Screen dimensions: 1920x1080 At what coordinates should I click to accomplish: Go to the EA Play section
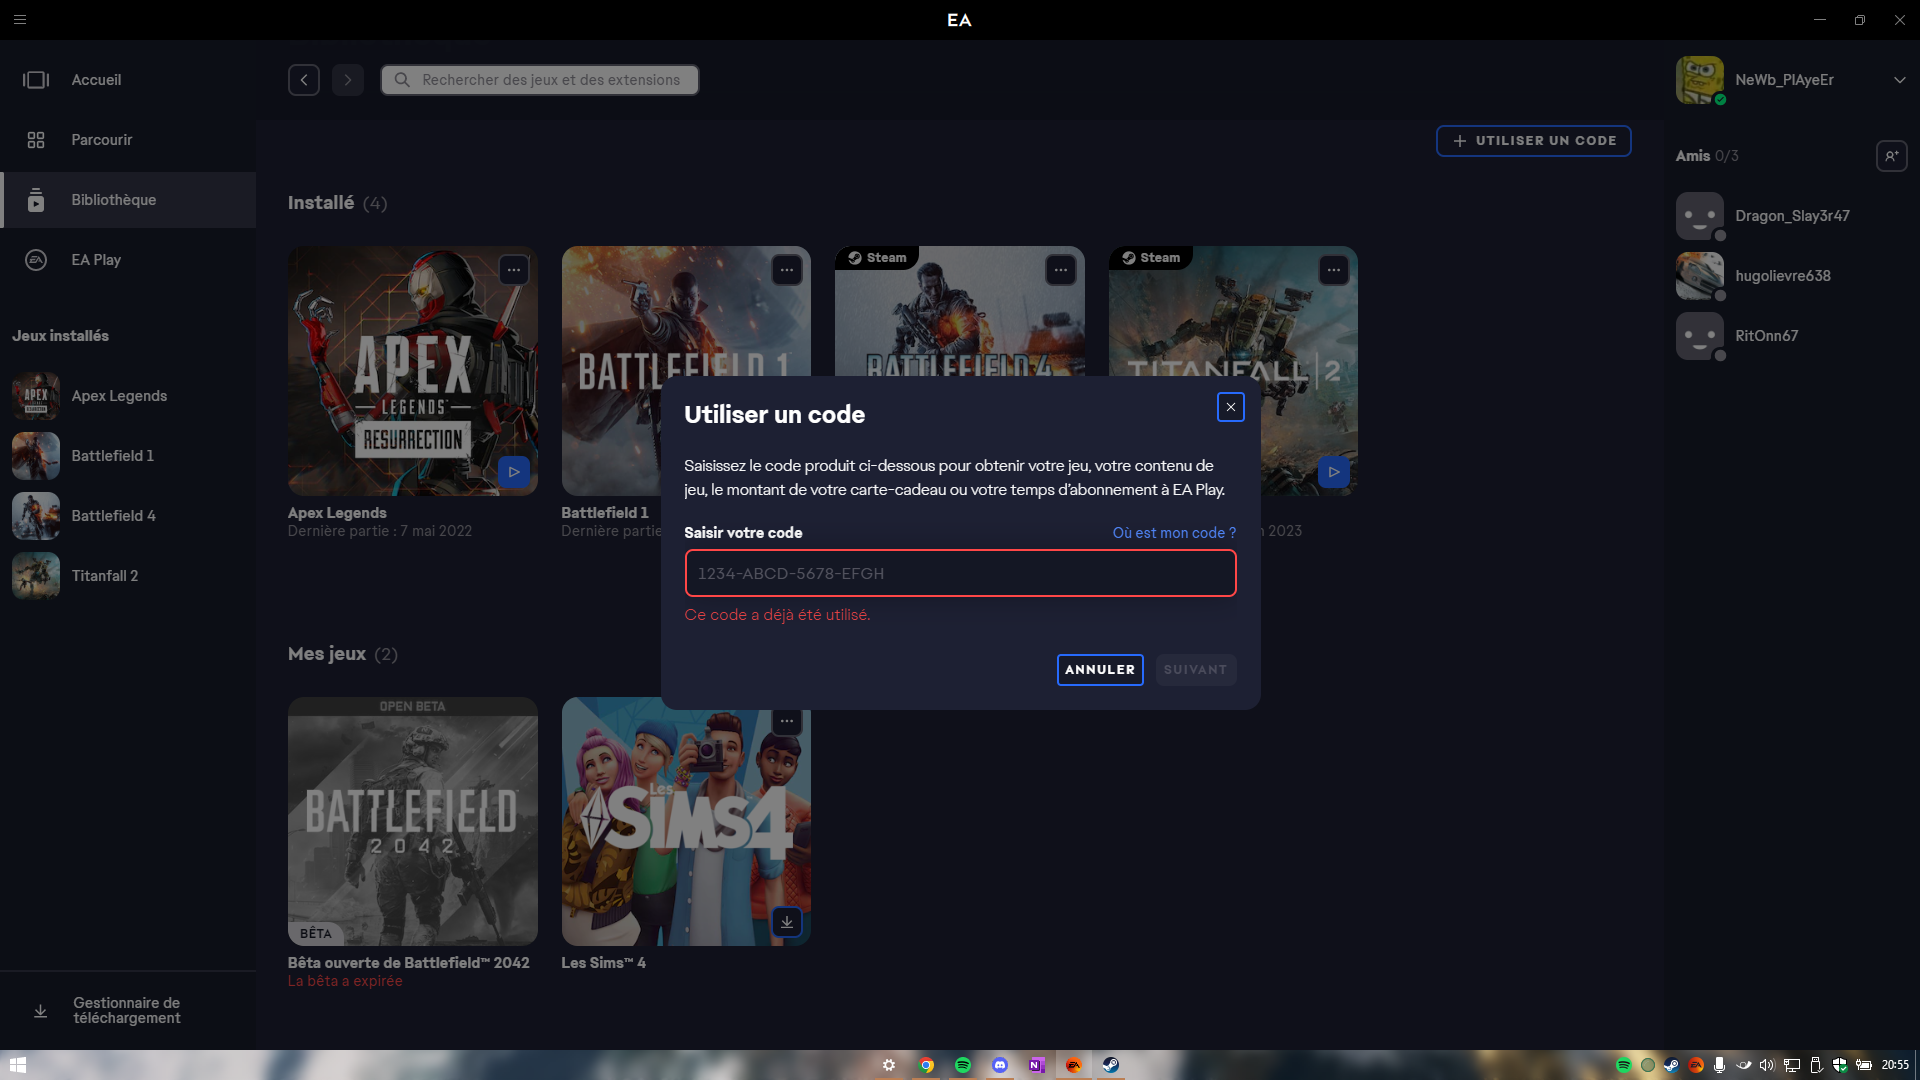coord(96,260)
